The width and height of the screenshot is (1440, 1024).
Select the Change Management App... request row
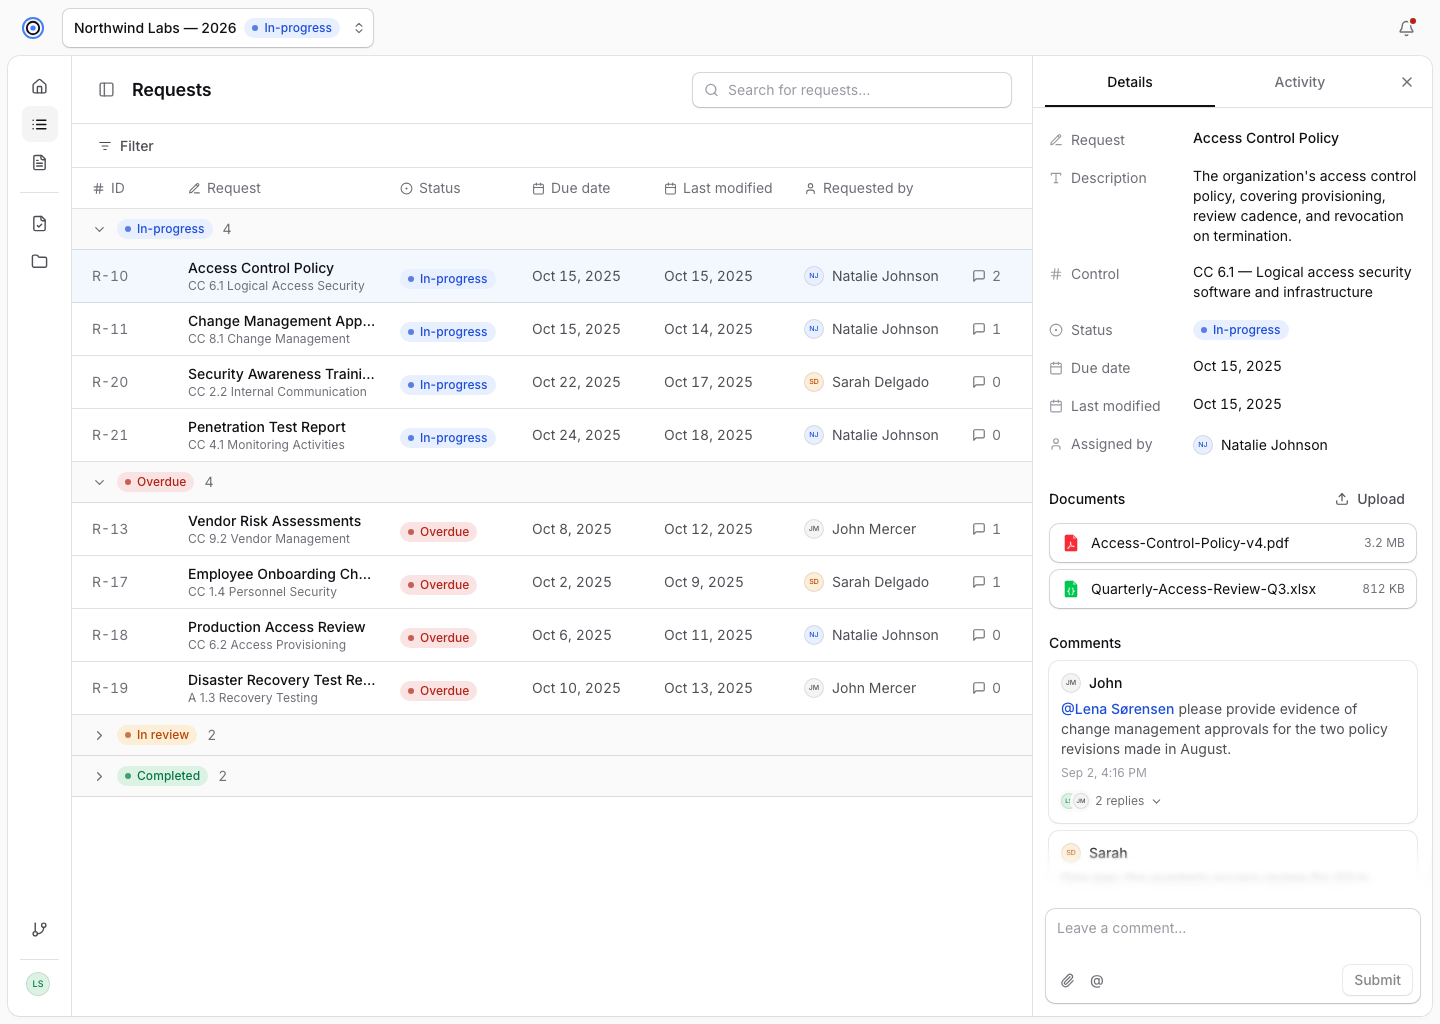point(552,329)
